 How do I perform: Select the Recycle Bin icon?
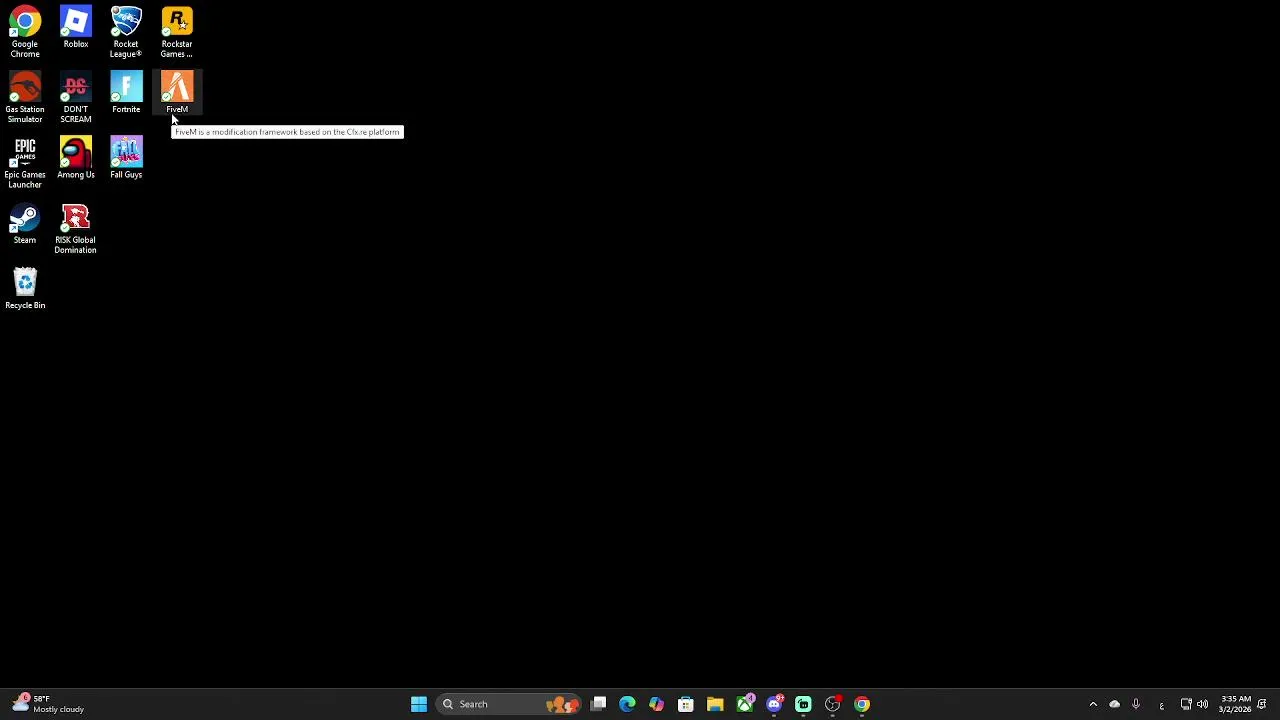coord(25,289)
